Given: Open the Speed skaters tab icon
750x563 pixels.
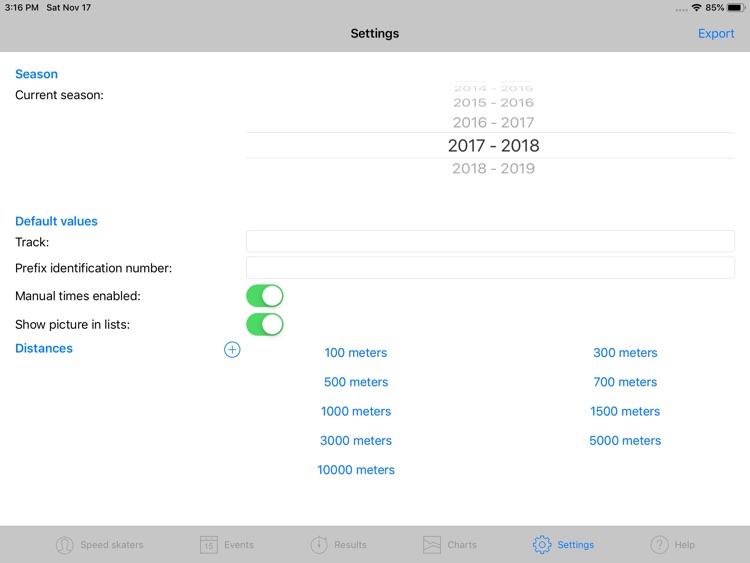Looking at the screenshot, I should (65, 545).
